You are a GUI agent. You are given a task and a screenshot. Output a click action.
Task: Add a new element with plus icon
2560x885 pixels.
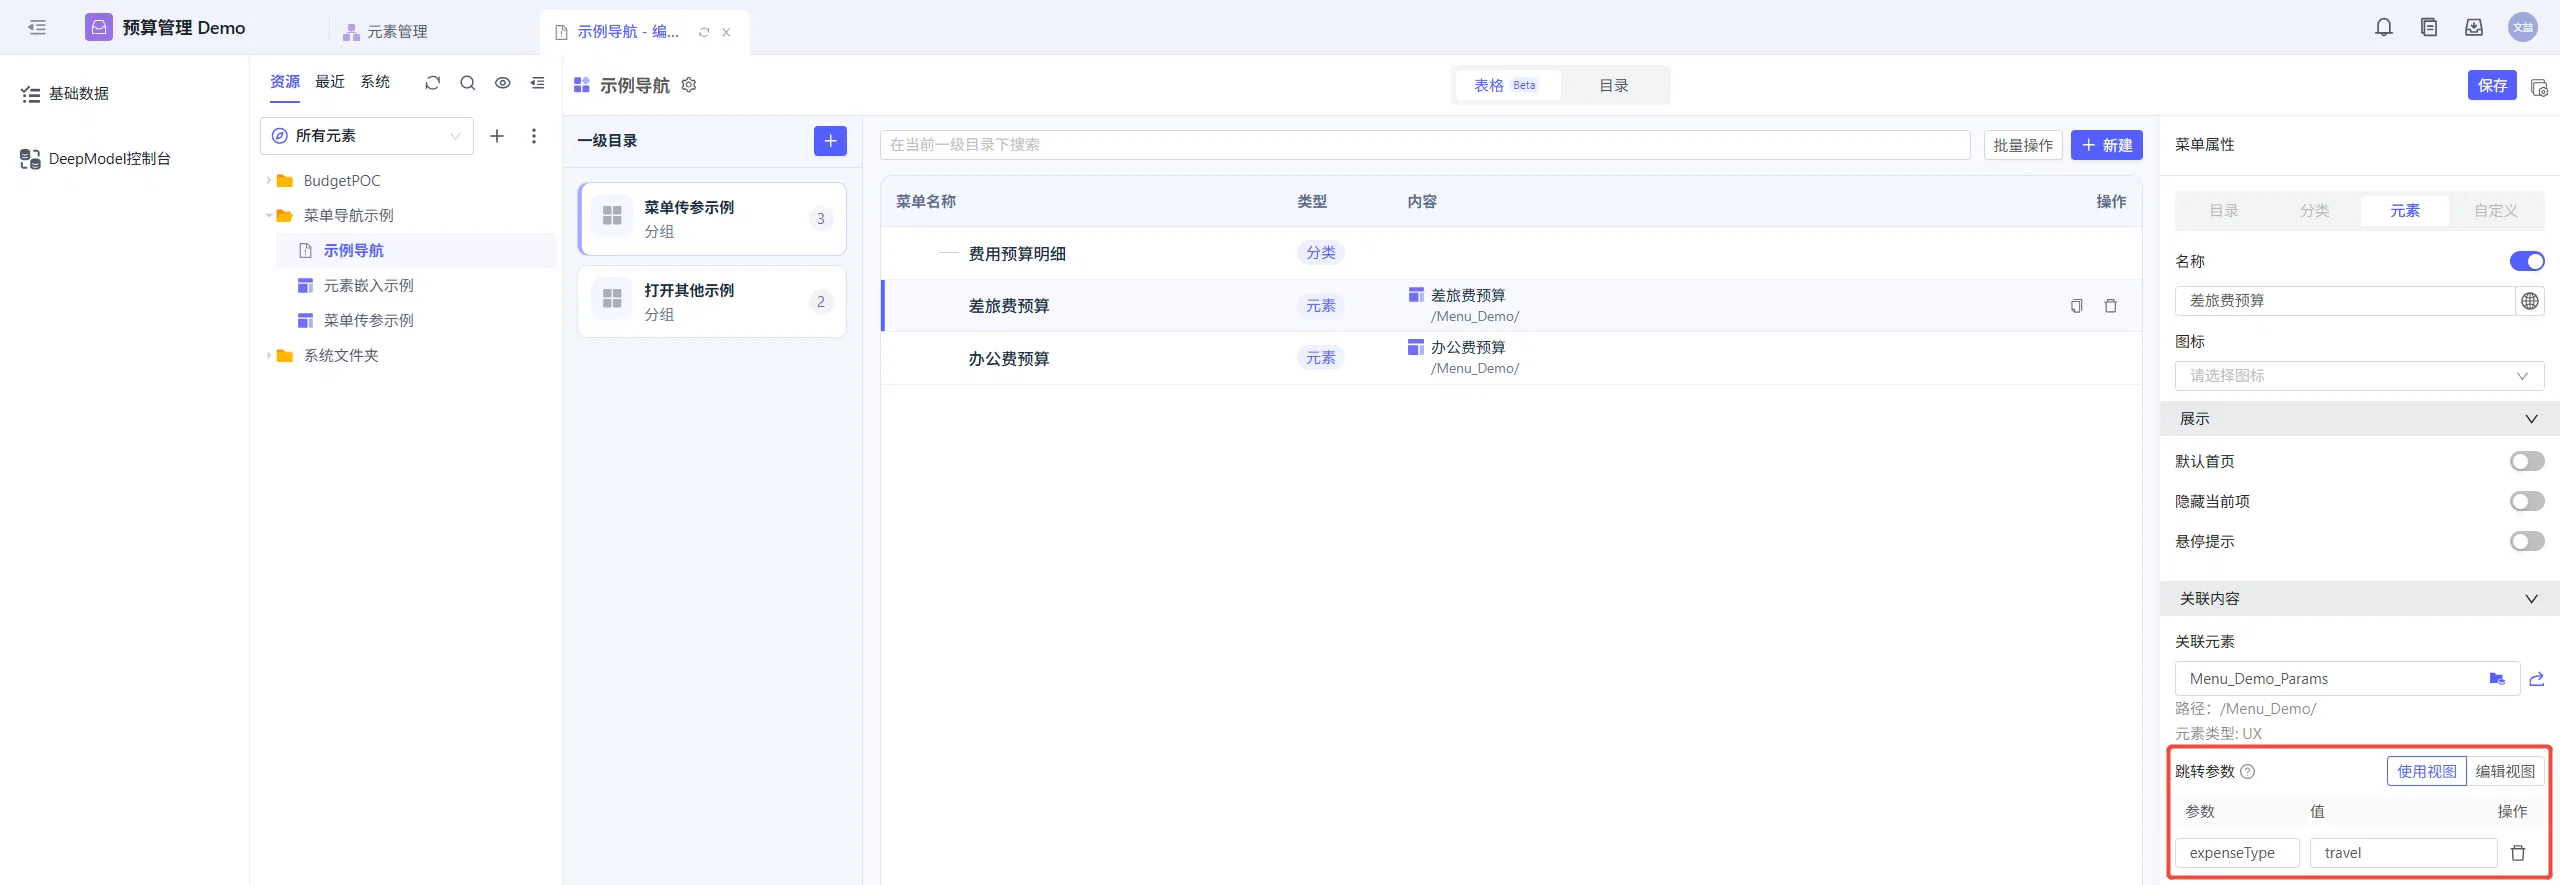[x=497, y=136]
